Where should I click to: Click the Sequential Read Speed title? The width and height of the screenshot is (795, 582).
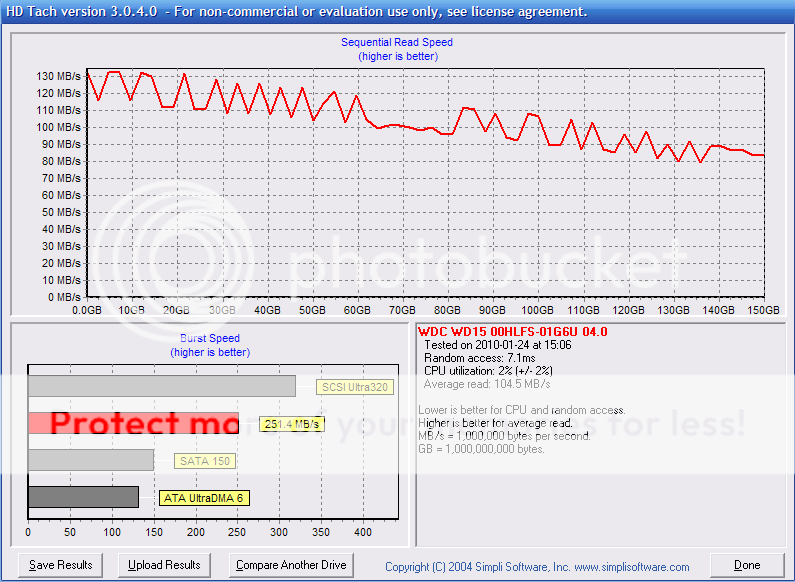coord(396,43)
